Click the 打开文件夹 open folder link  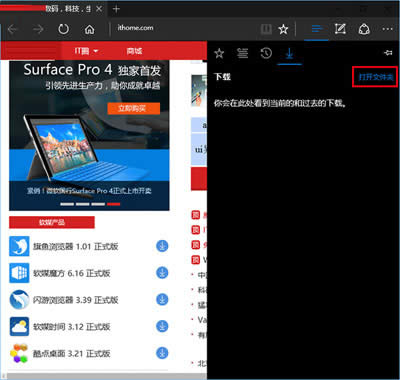(376, 77)
